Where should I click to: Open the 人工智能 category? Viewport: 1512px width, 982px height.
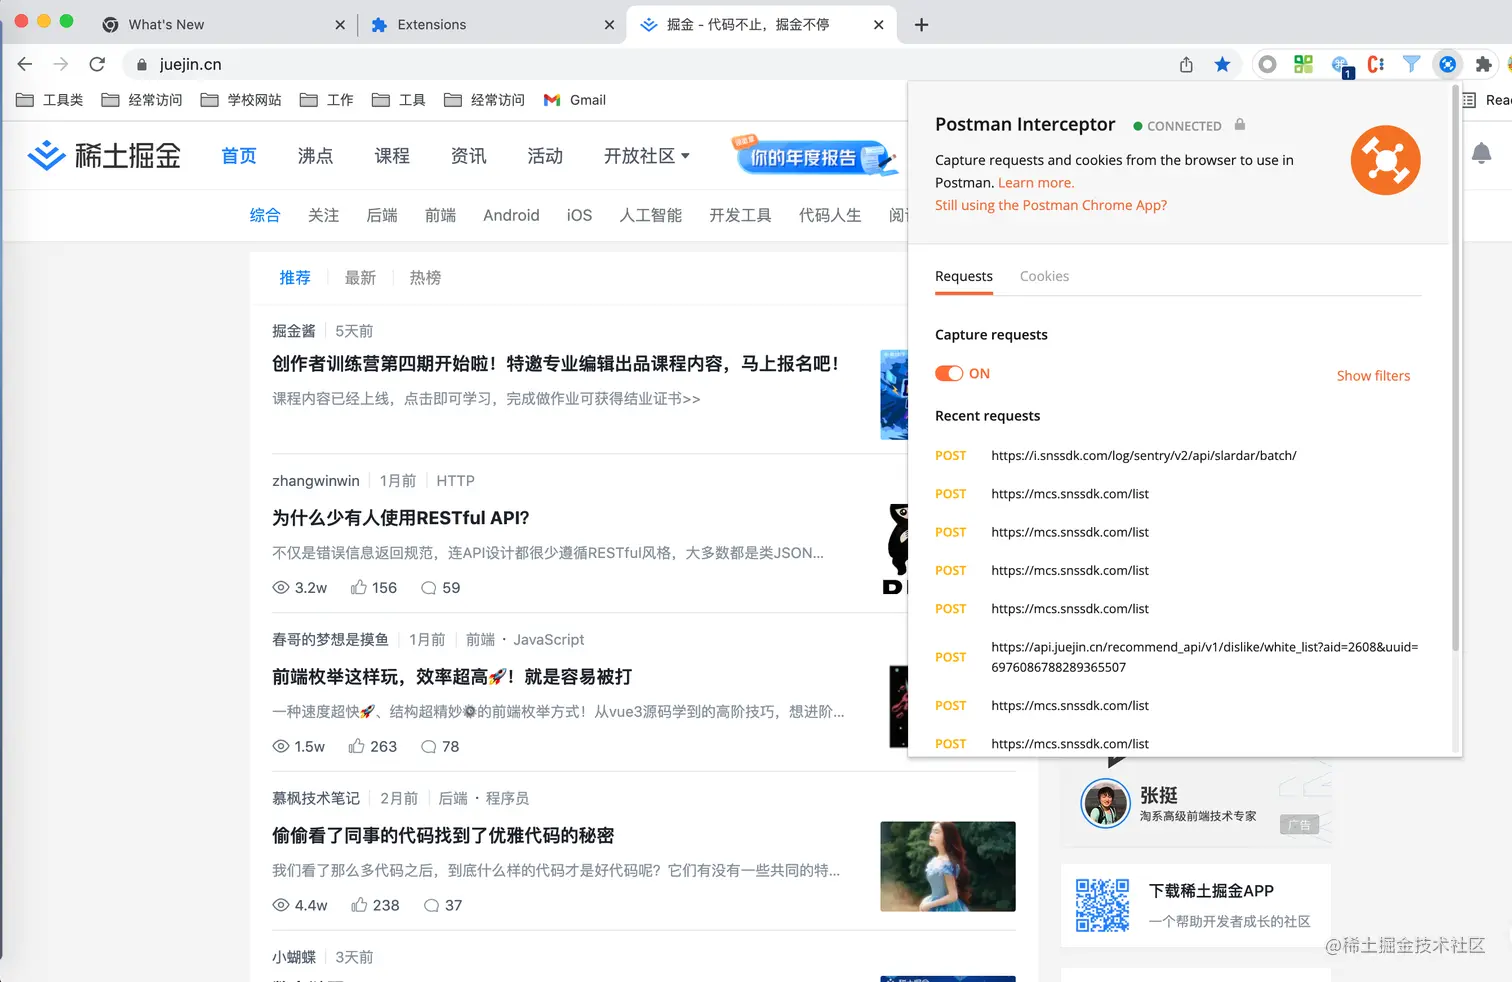click(651, 215)
